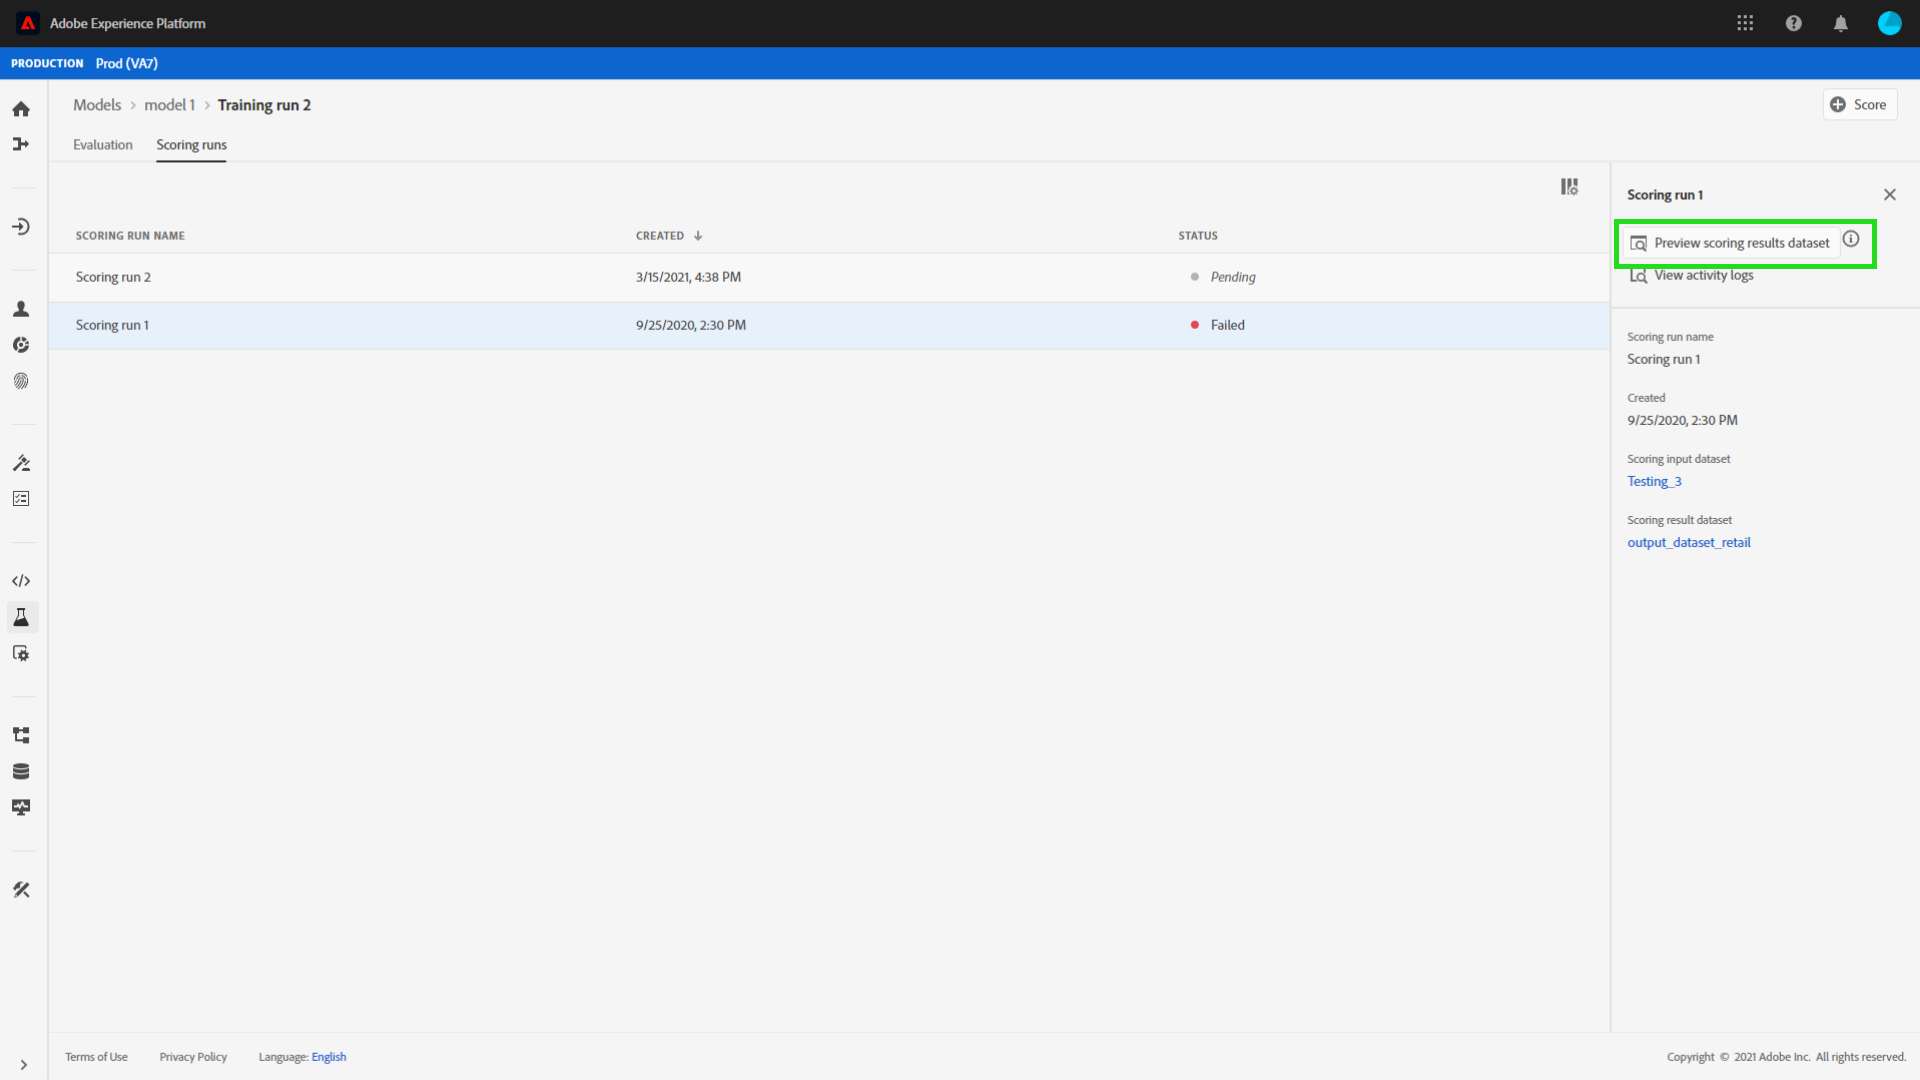Image resolution: width=1920 pixels, height=1080 pixels.
Task: Click Preview scoring results dataset
Action: pyautogui.click(x=1730, y=243)
